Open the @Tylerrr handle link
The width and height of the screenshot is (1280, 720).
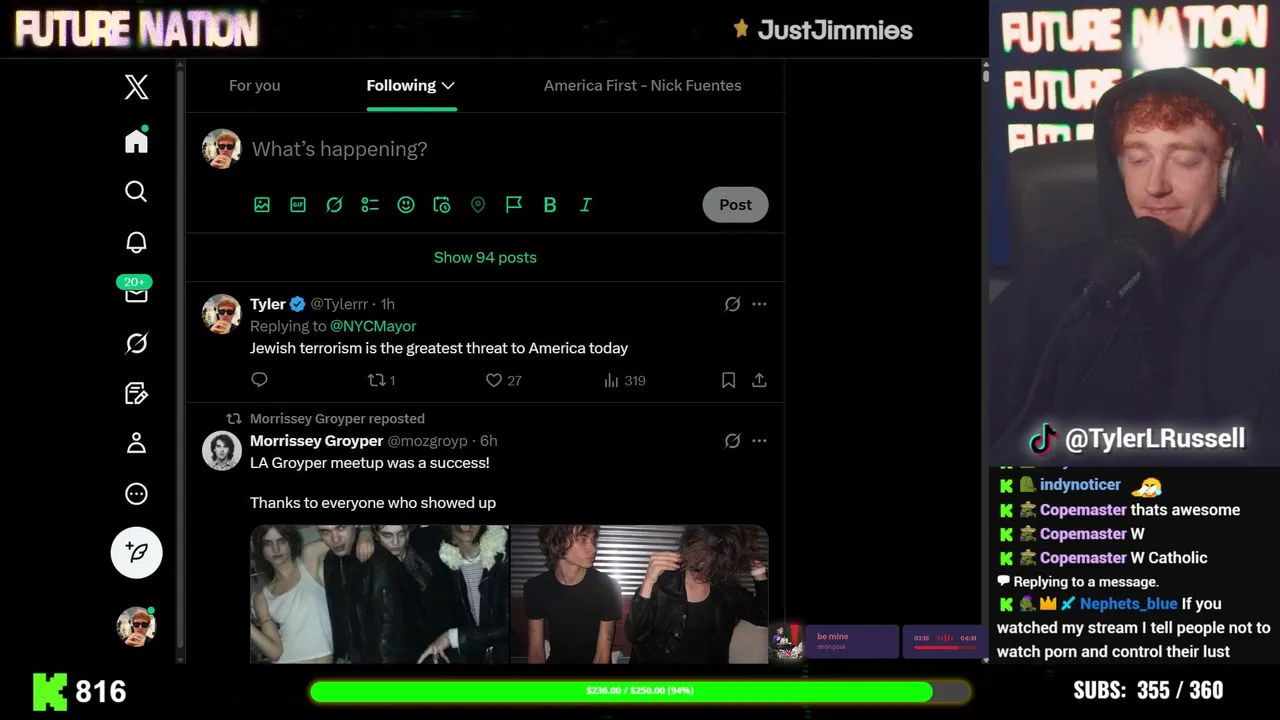click(339, 304)
